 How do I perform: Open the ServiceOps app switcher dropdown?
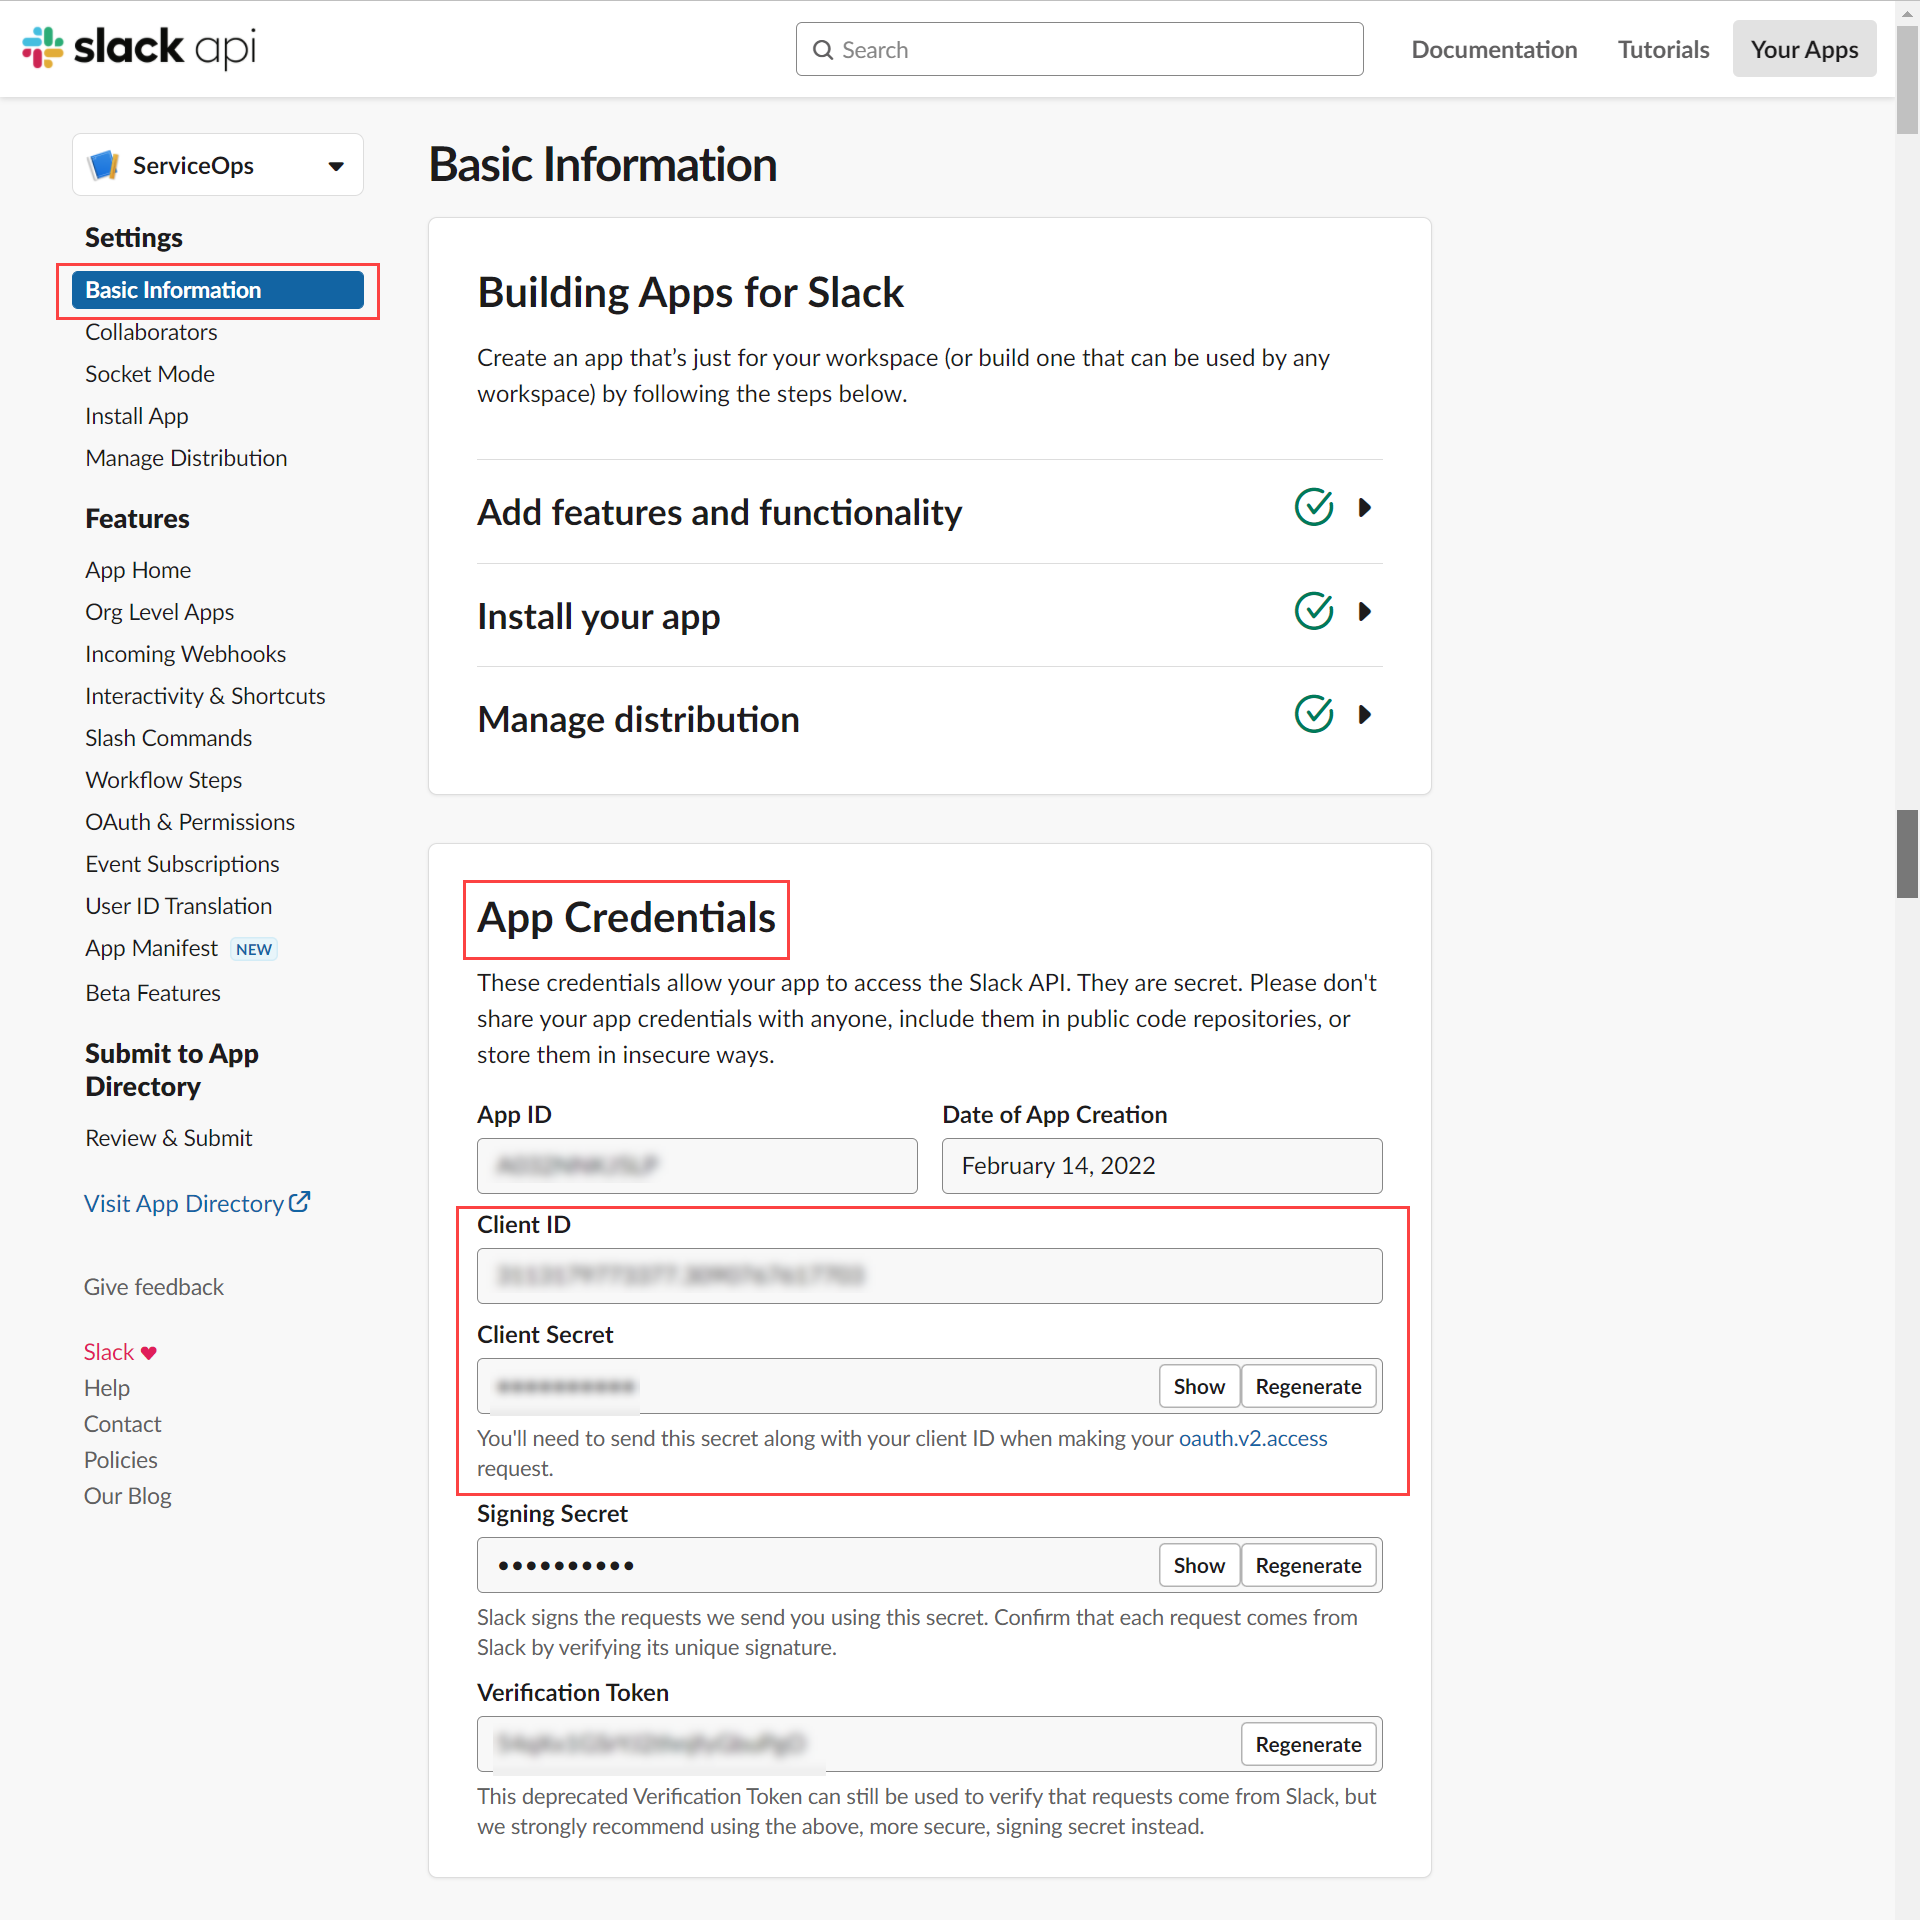(334, 165)
